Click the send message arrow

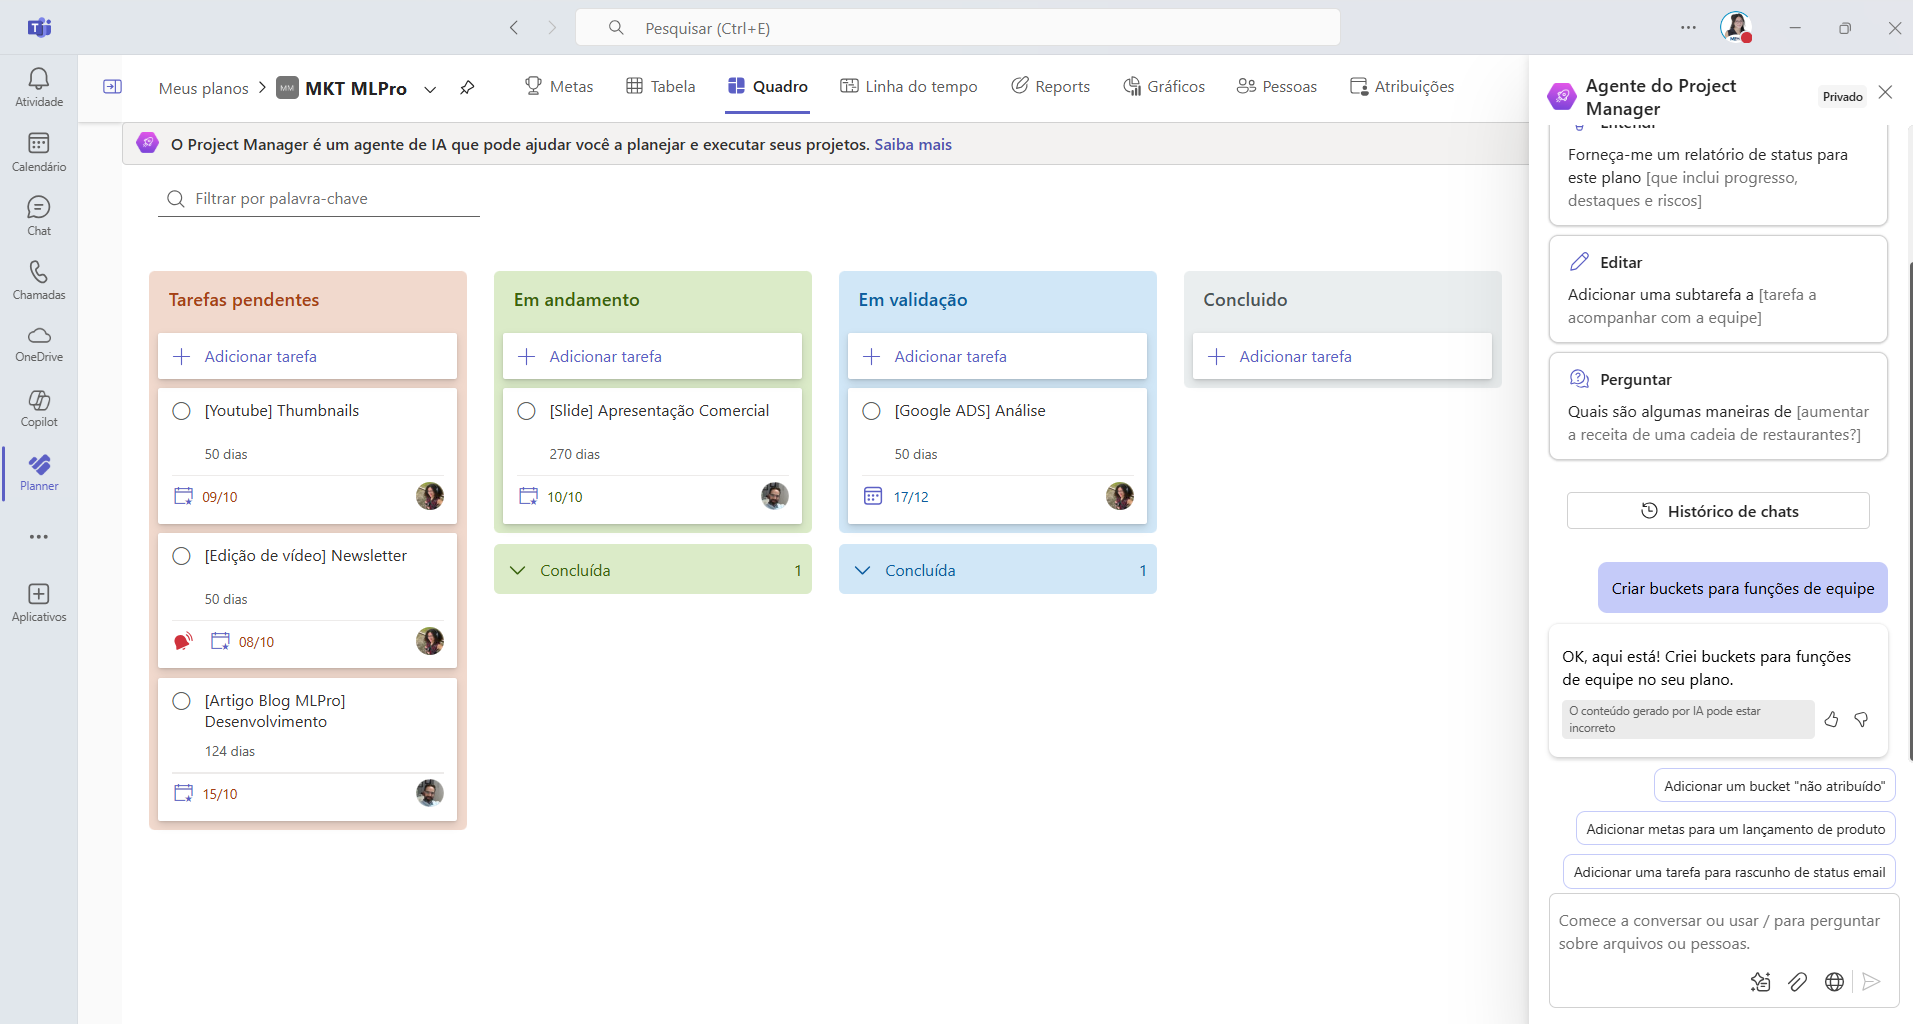coord(1871,982)
